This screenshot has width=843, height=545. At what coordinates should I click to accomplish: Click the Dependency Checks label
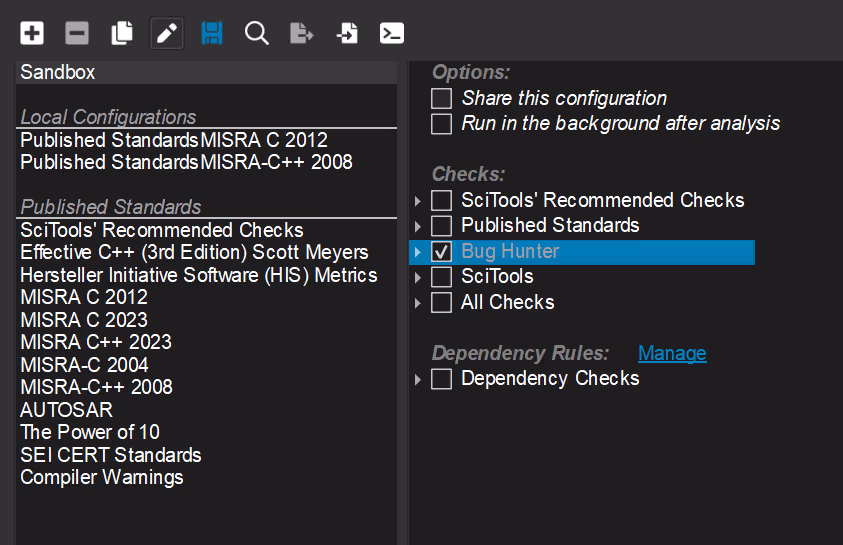(x=550, y=379)
